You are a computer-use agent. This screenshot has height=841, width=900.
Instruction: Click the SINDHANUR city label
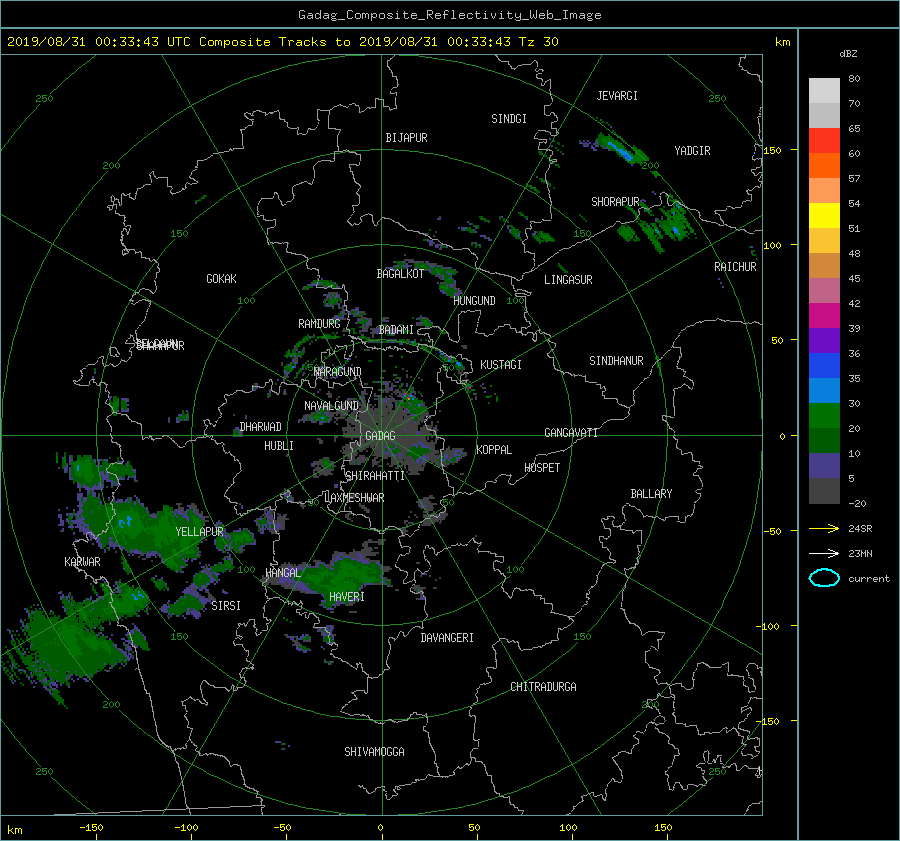616,361
